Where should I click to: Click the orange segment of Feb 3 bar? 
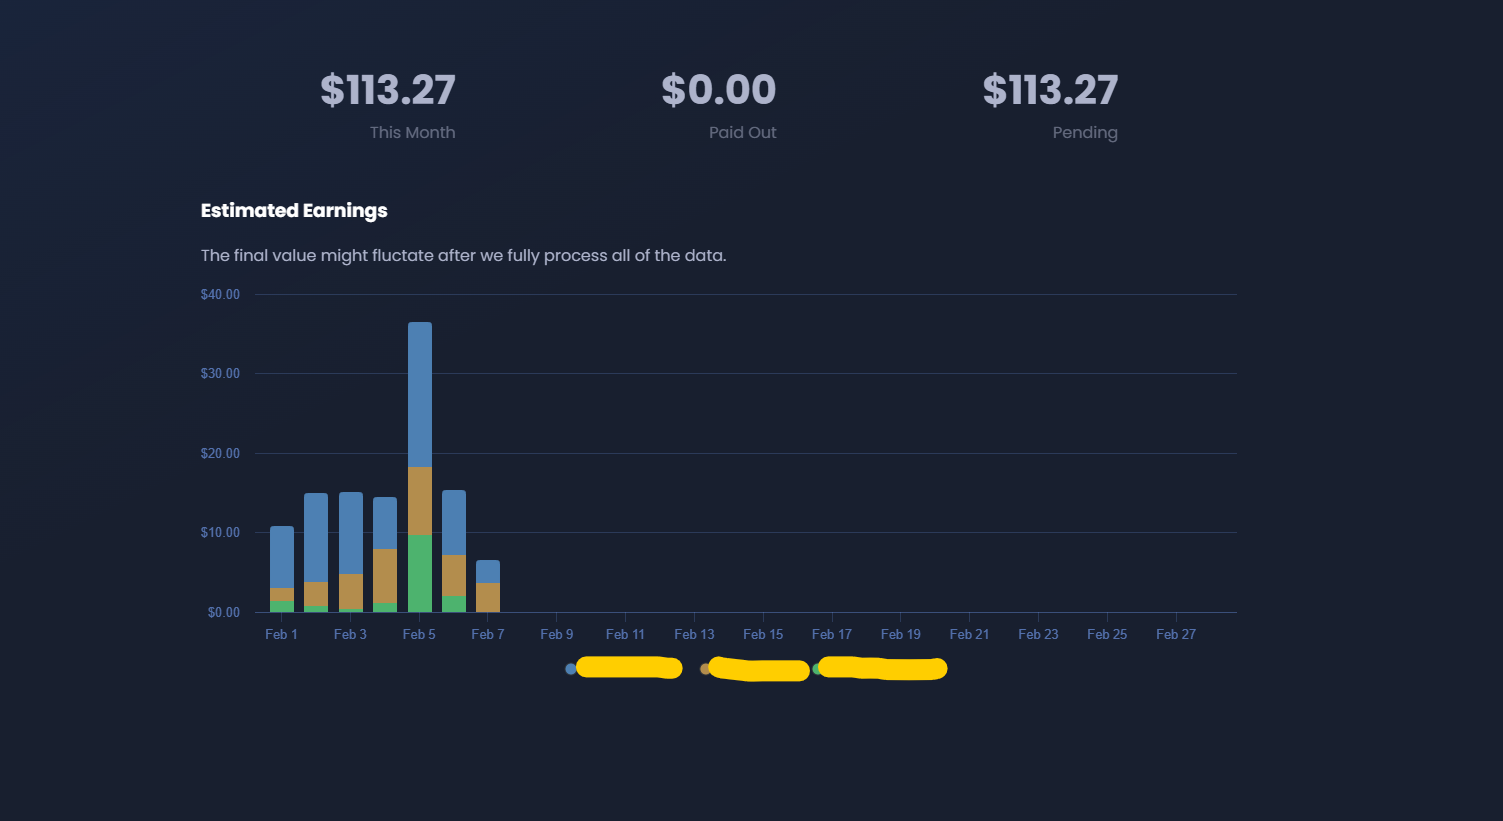pos(351,591)
